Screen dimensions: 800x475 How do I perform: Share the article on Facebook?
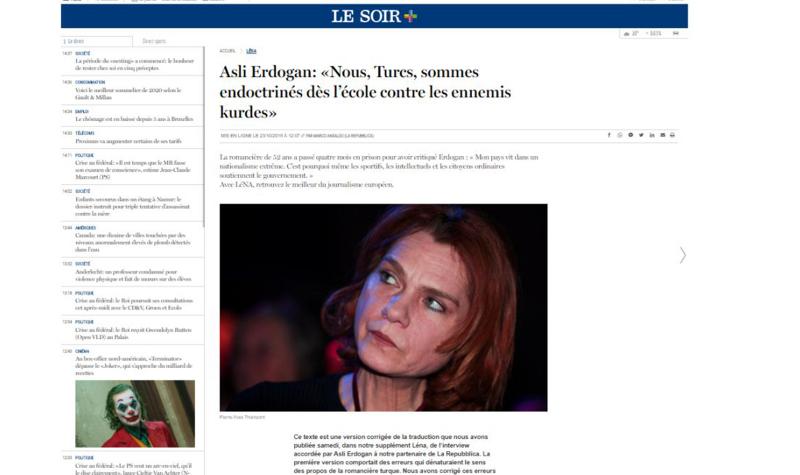coord(609,135)
